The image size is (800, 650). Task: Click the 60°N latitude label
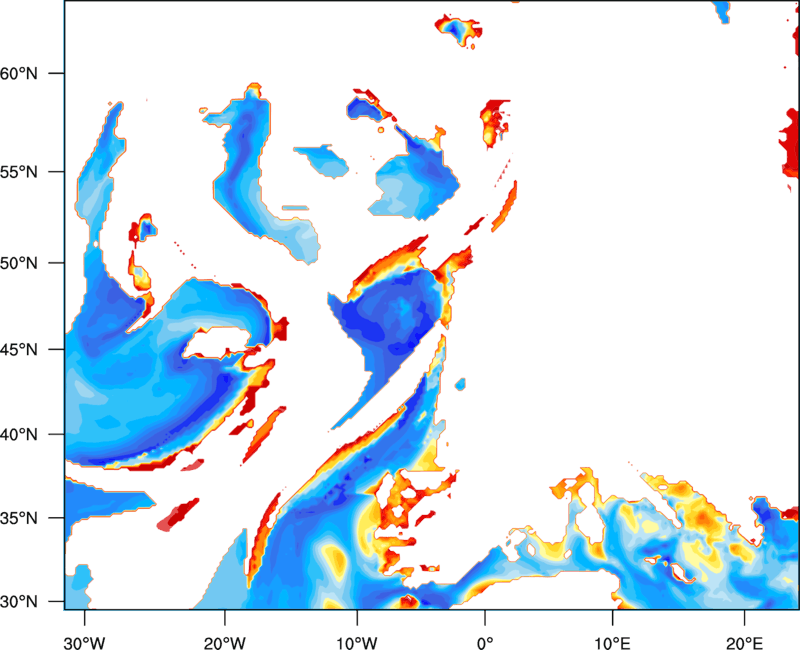(x=19, y=73)
